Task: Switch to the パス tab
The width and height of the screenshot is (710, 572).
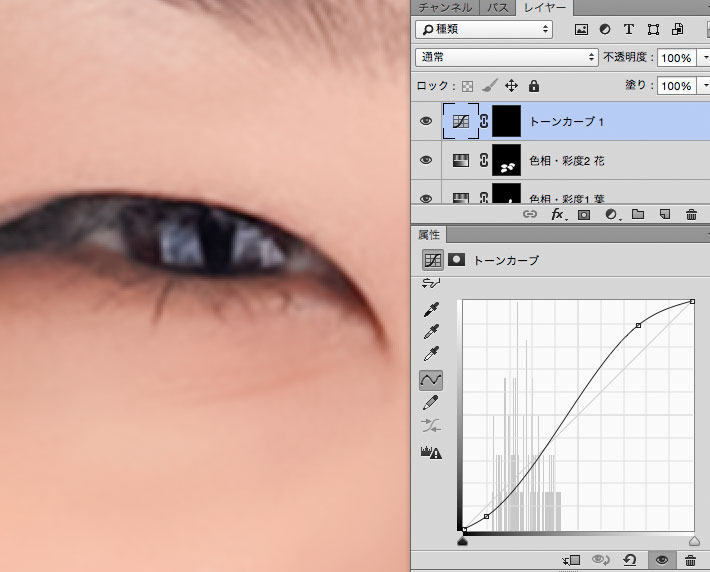Action: (496, 8)
